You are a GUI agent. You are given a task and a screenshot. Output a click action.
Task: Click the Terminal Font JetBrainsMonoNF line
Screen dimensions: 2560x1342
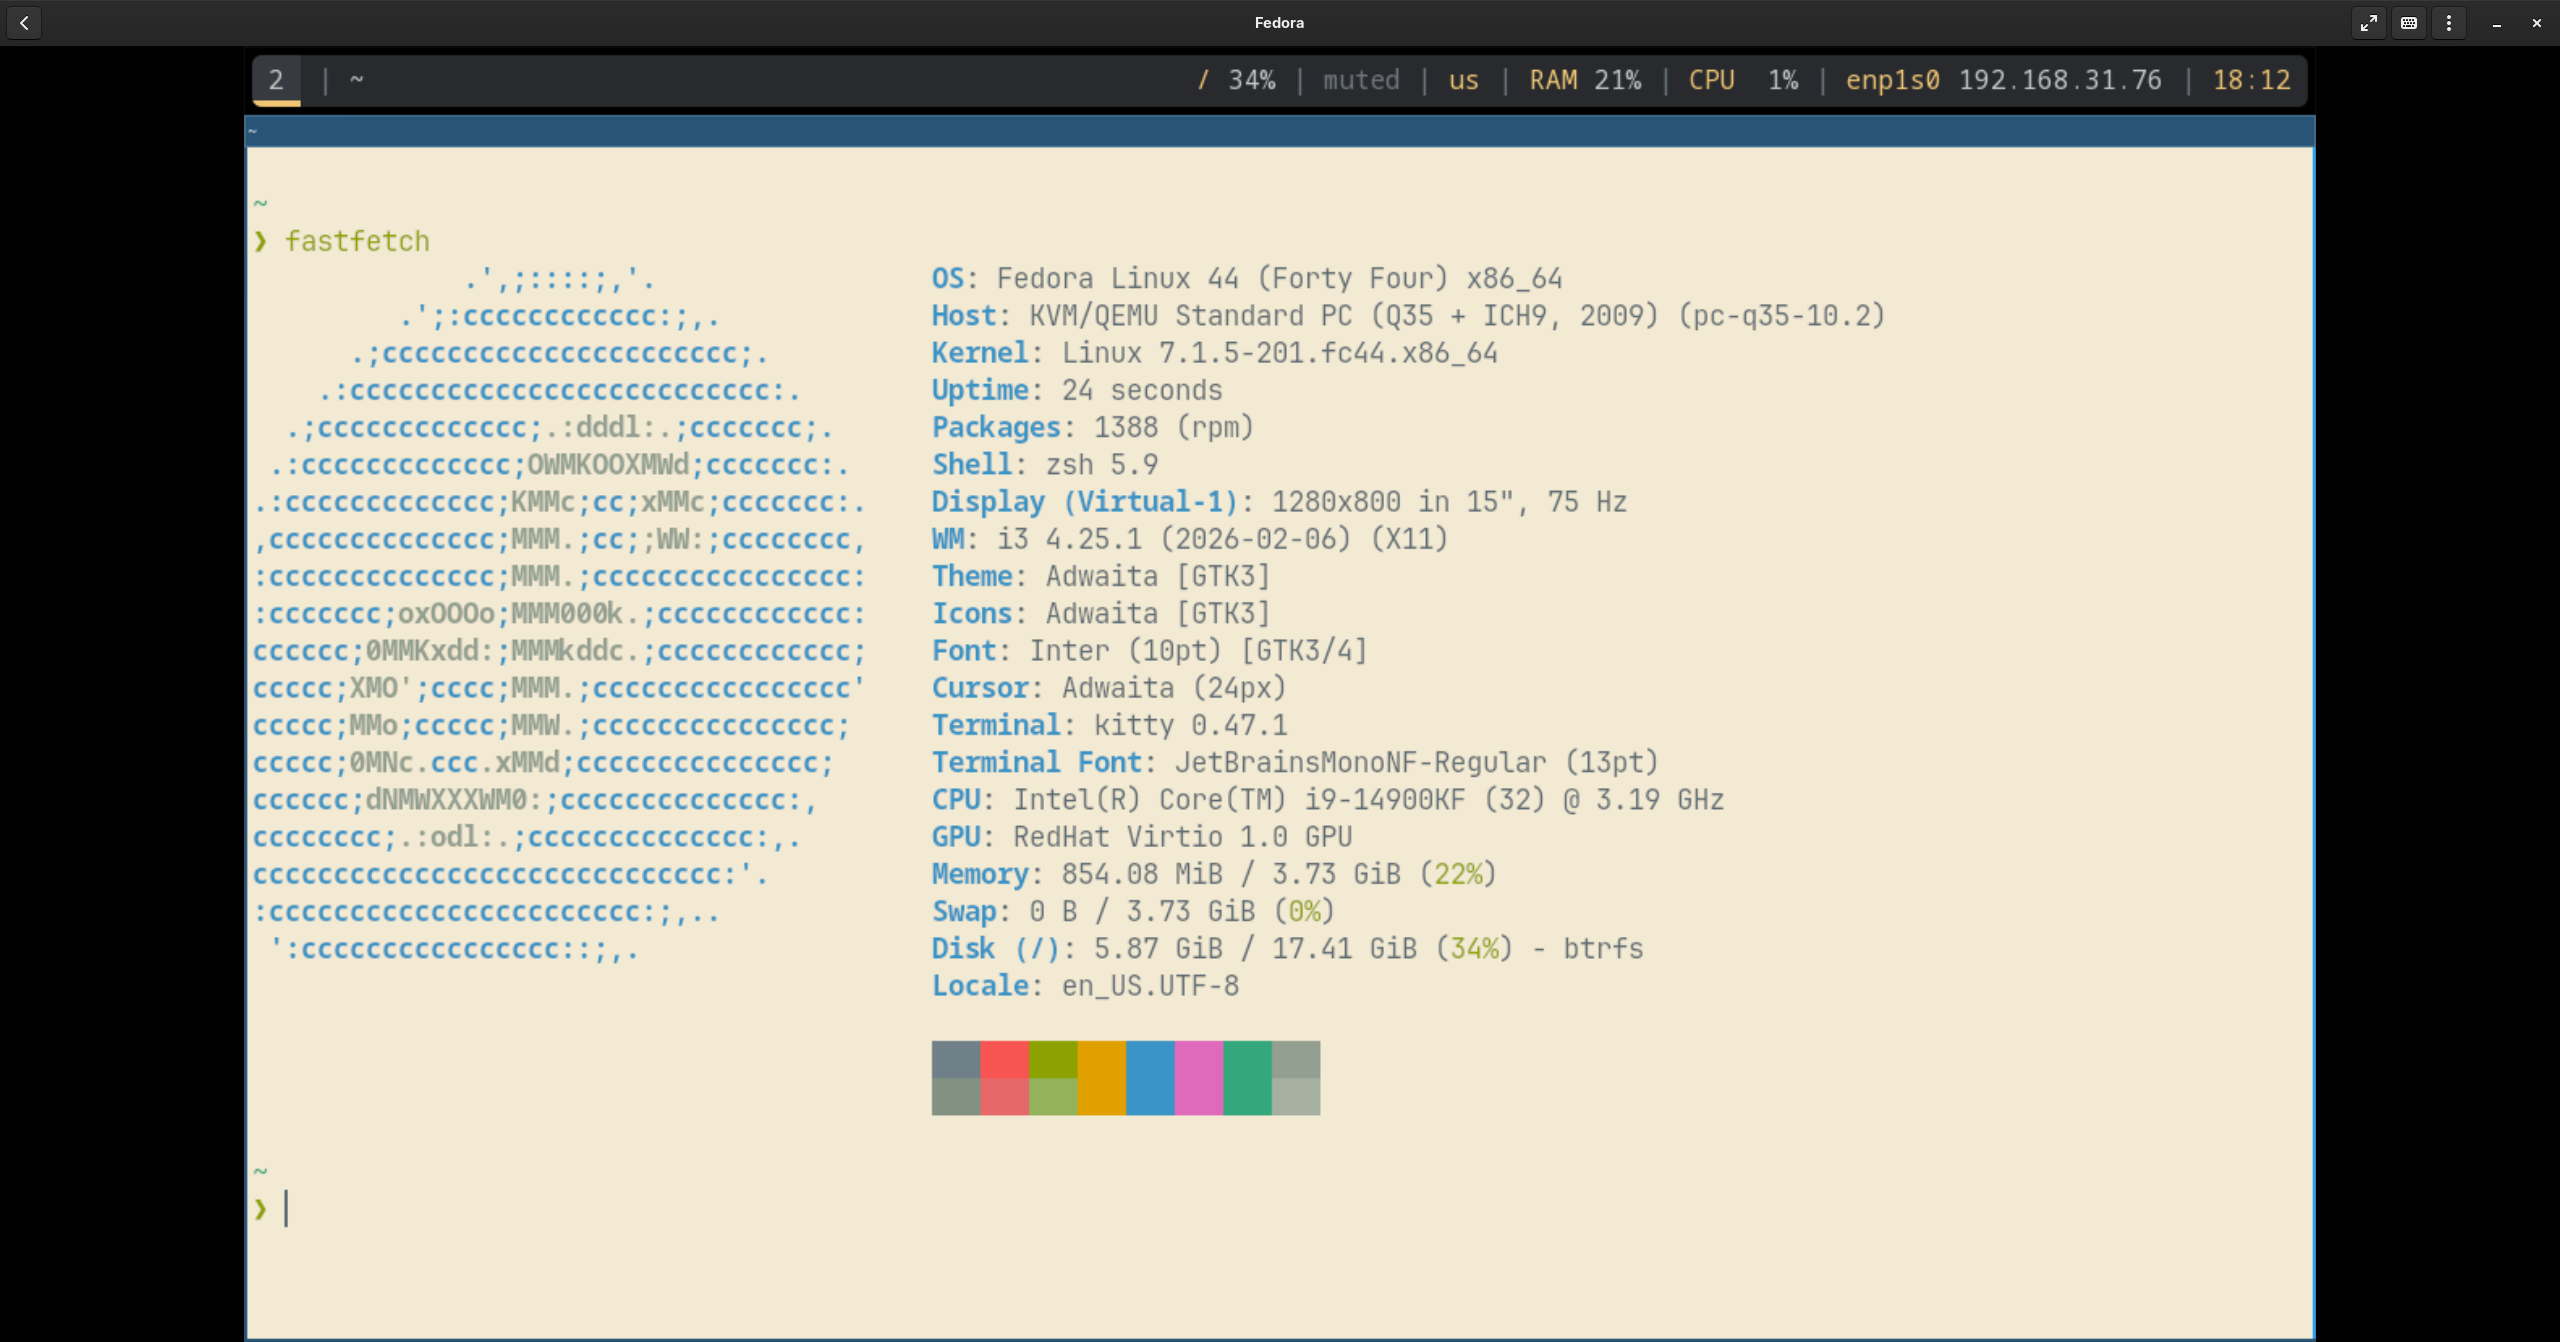click(1295, 762)
